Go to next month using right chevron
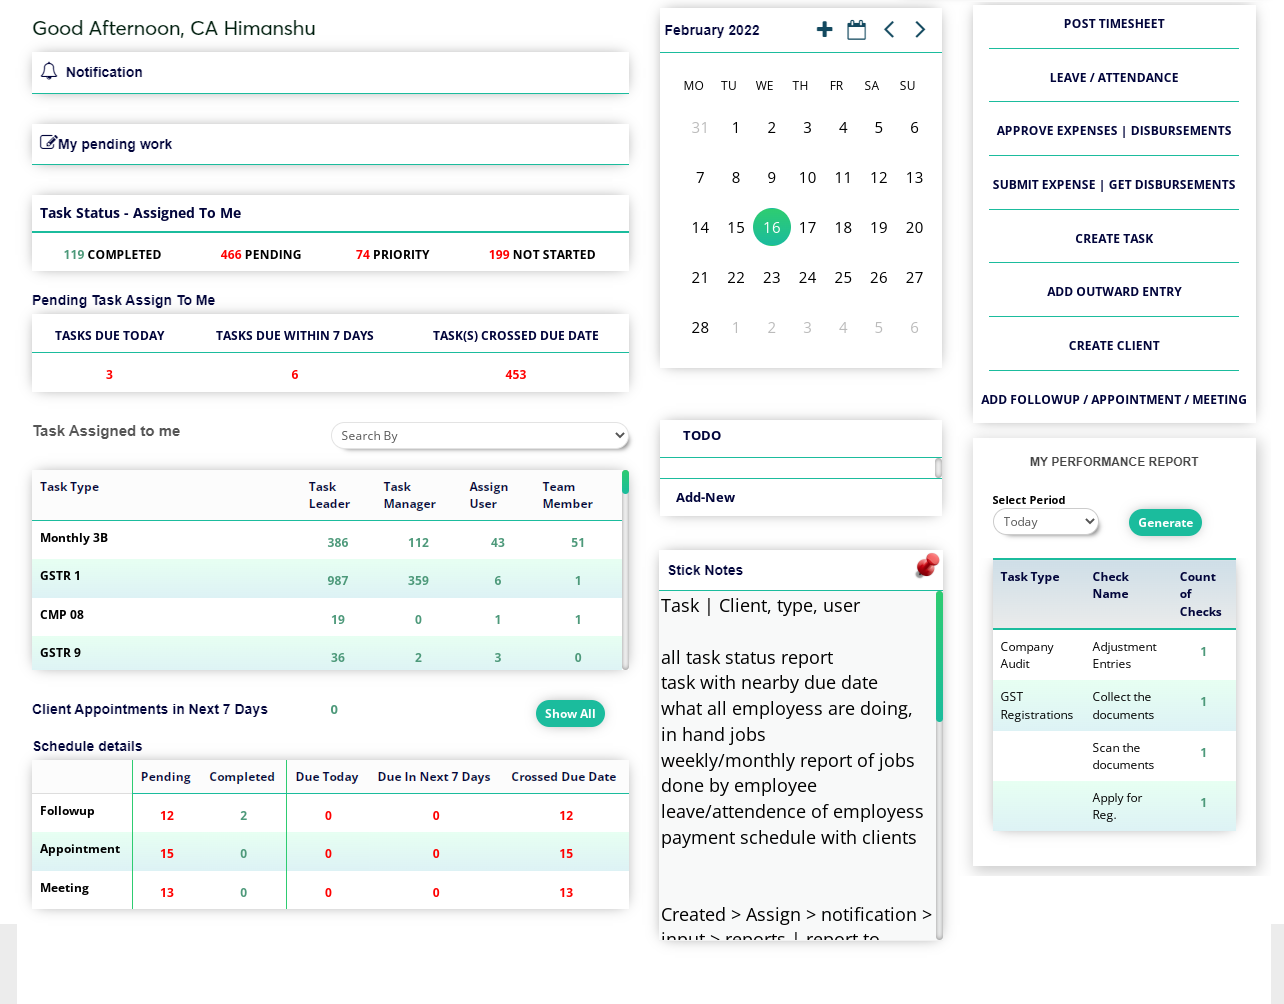This screenshot has width=1284, height=1004. 919,30
